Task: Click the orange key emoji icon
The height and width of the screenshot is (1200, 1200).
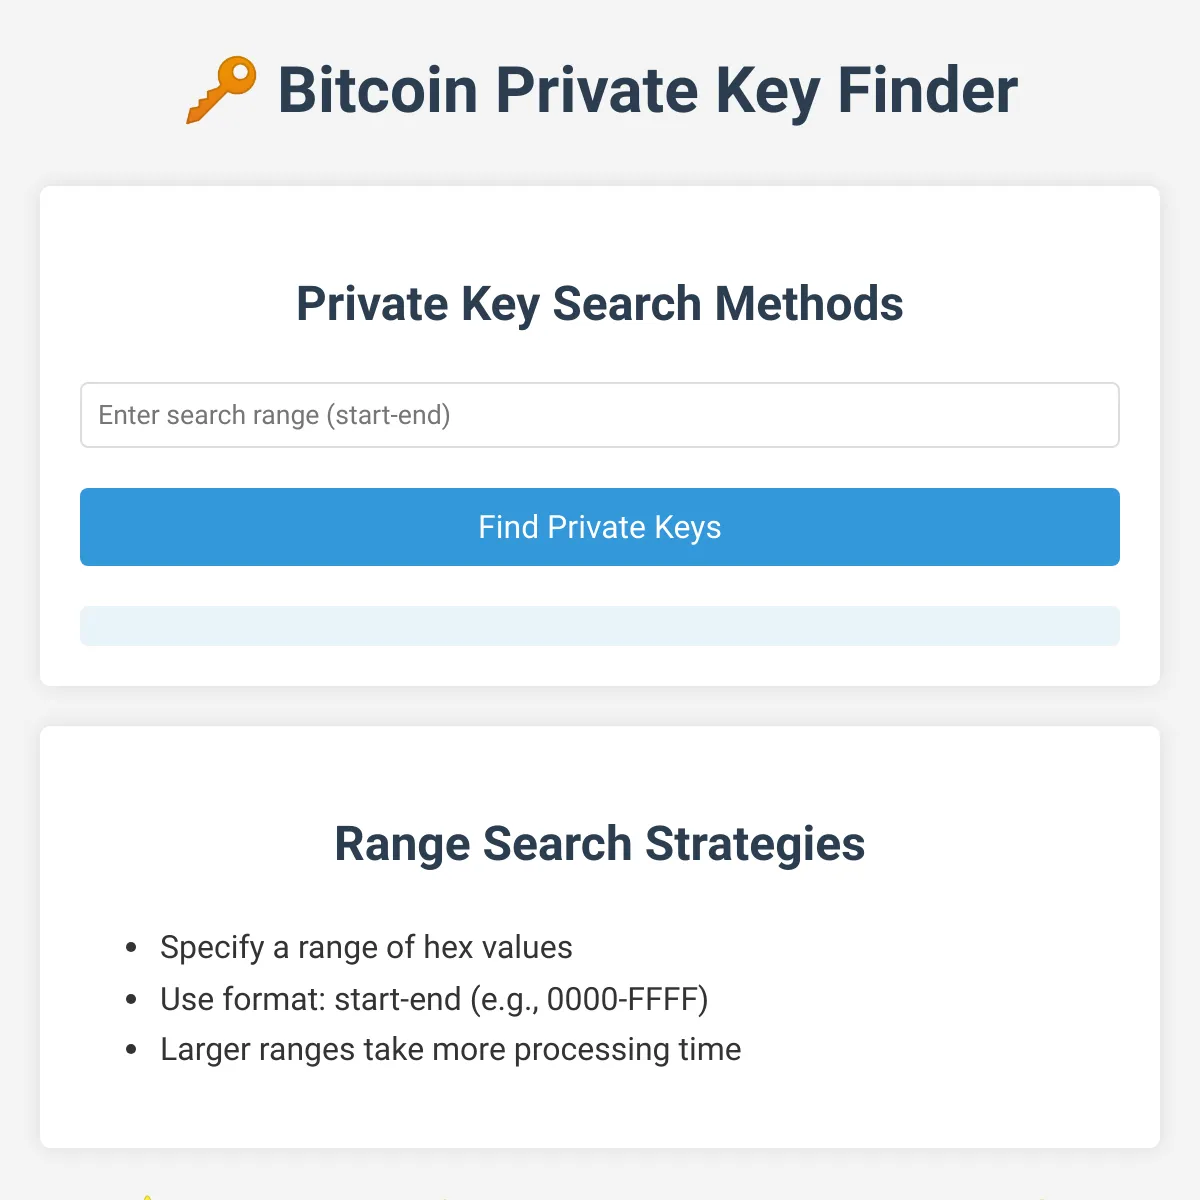Action: point(221,90)
